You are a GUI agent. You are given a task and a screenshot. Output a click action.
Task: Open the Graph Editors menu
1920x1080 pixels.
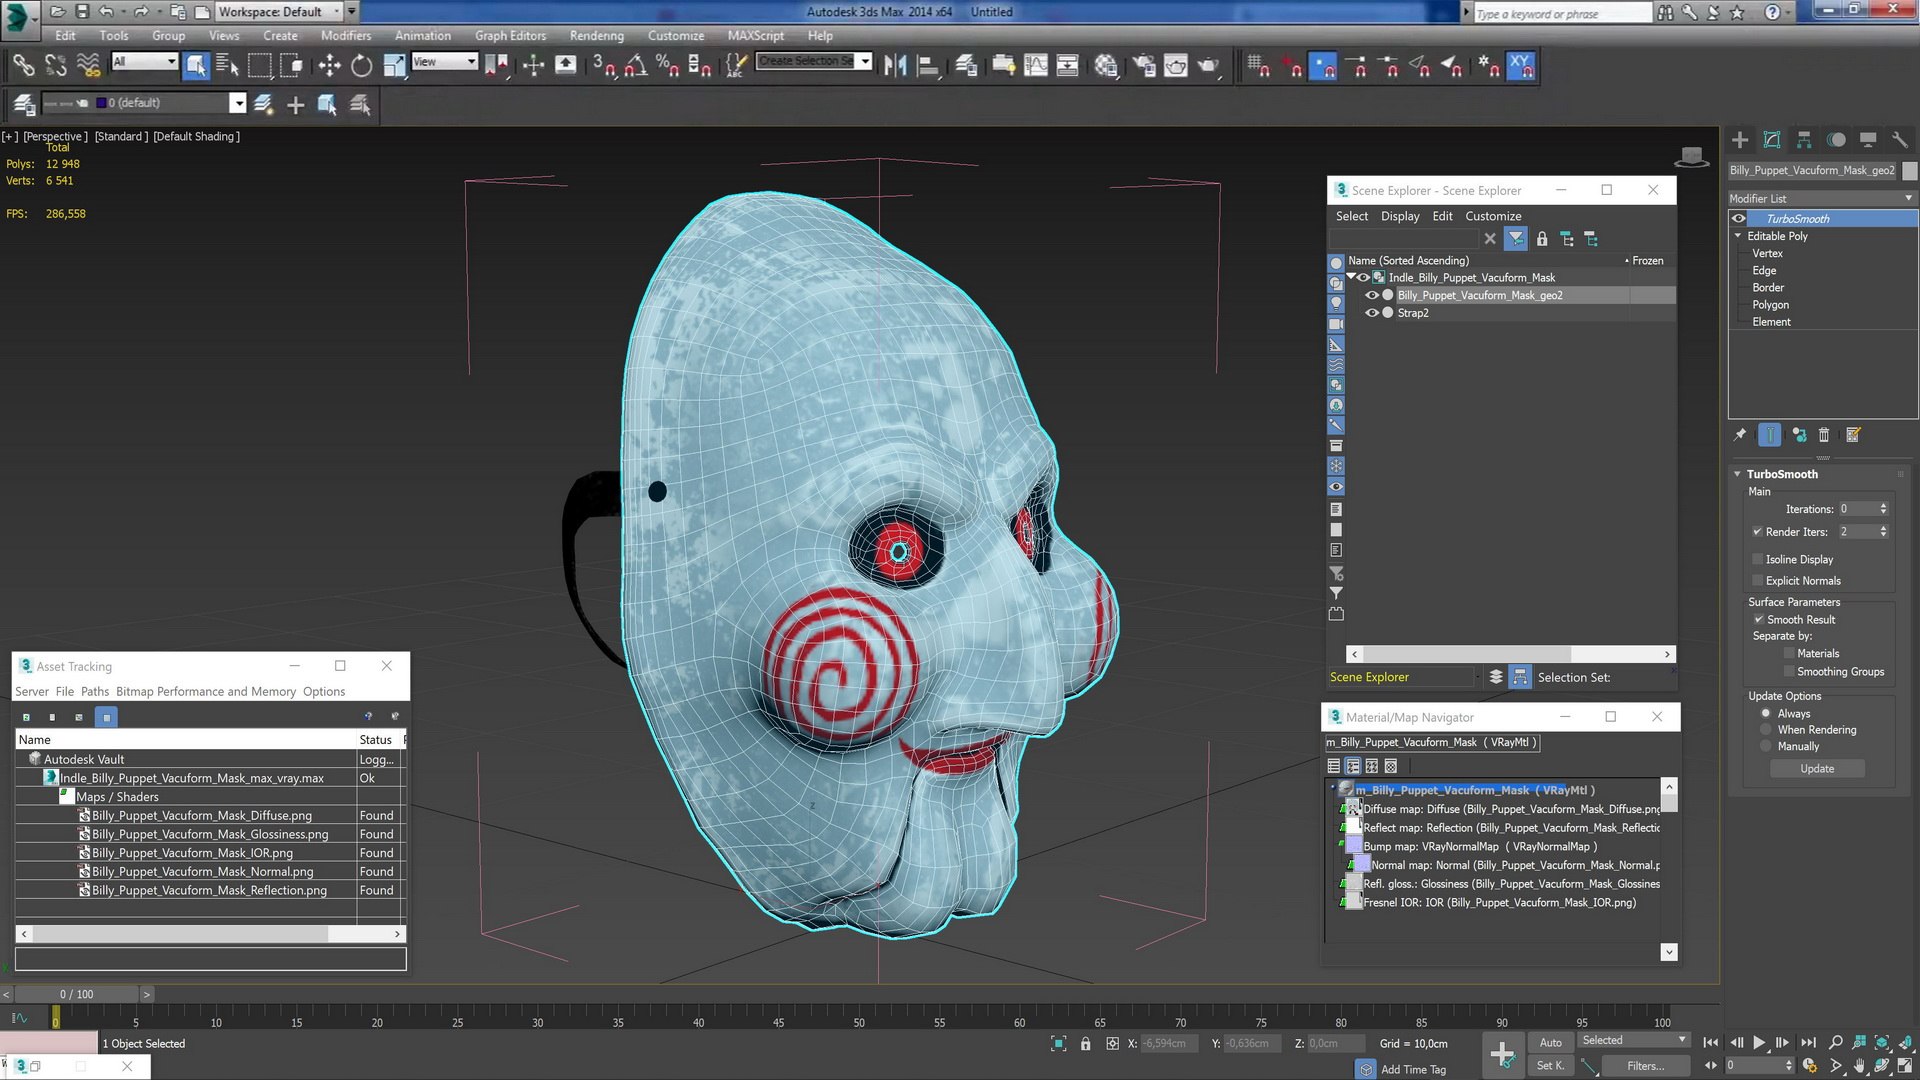click(x=510, y=35)
